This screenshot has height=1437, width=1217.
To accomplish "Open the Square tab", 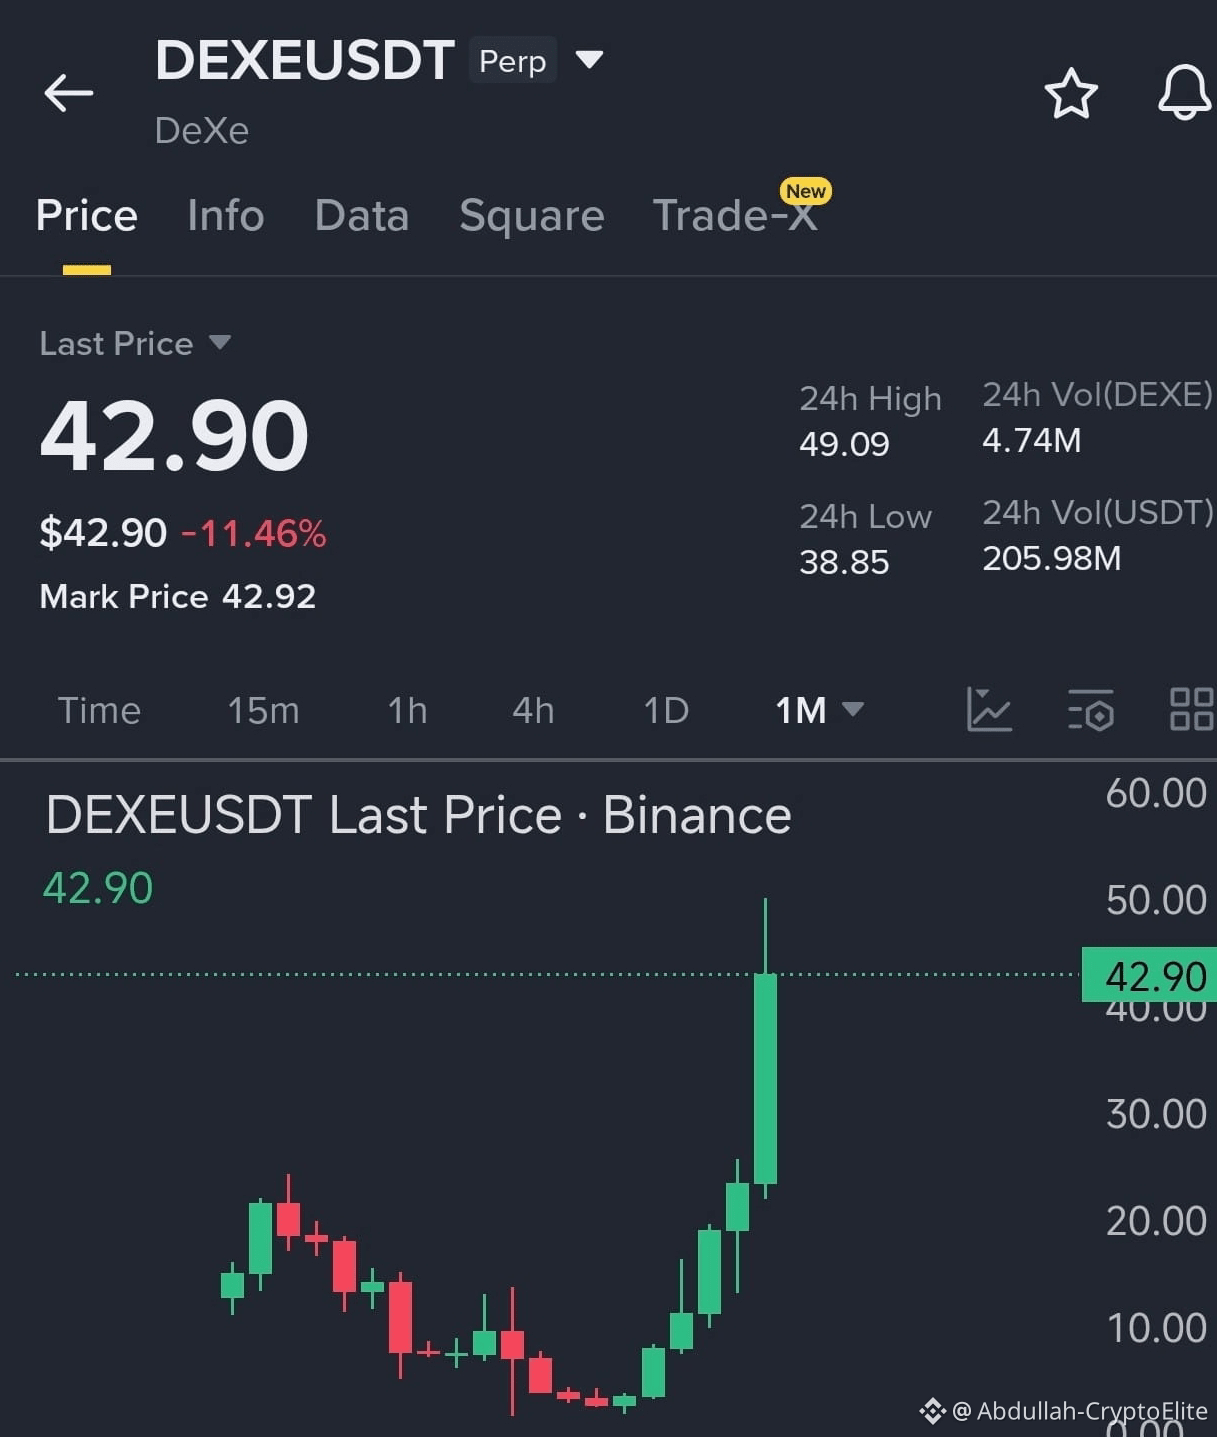I will pos(532,215).
